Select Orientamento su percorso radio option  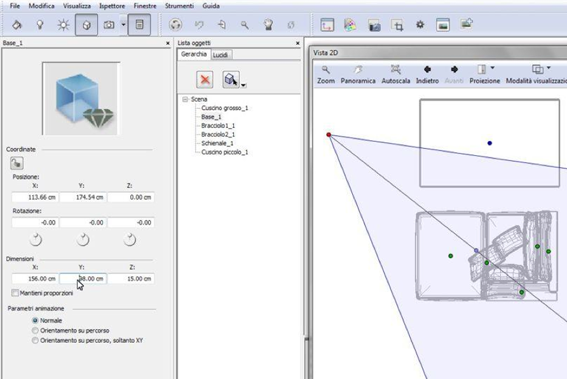tap(35, 331)
